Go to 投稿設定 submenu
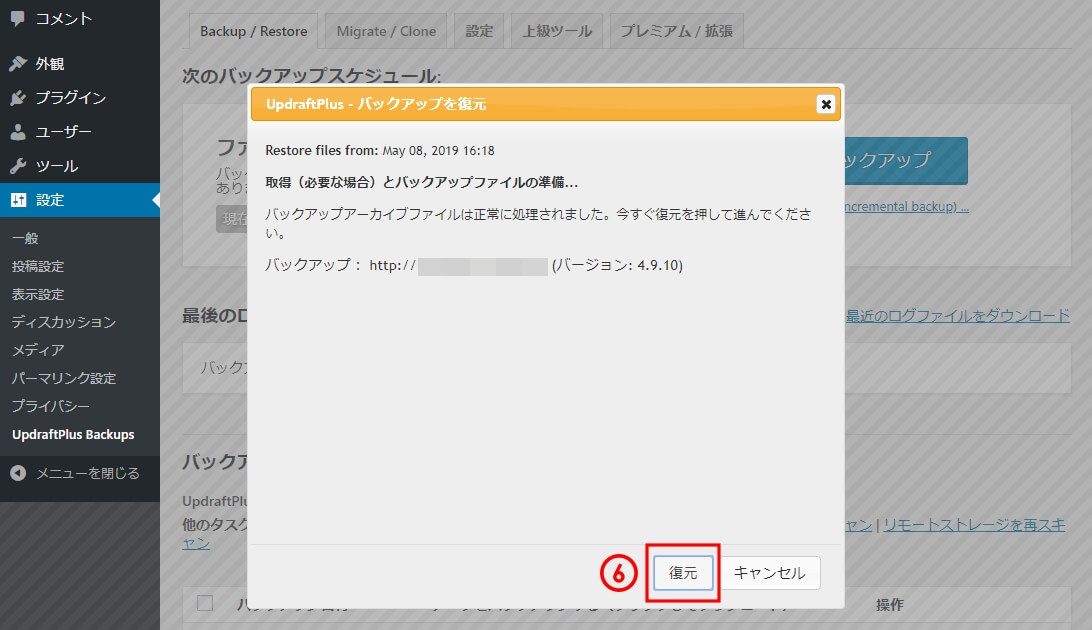 (38, 266)
